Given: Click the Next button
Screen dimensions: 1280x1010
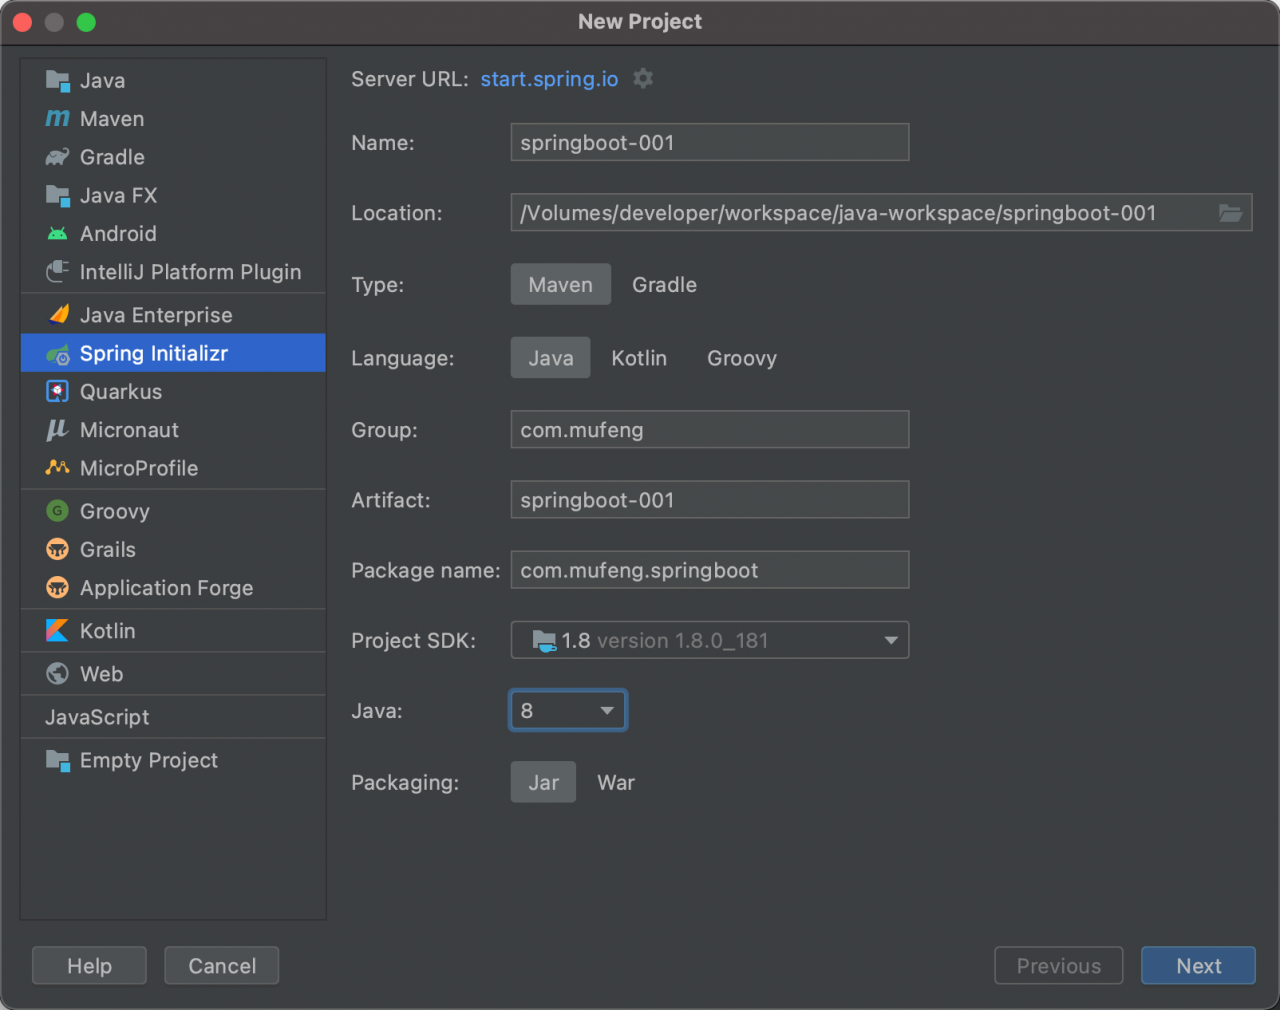Looking at the screenshot, I should [1198, 966].
